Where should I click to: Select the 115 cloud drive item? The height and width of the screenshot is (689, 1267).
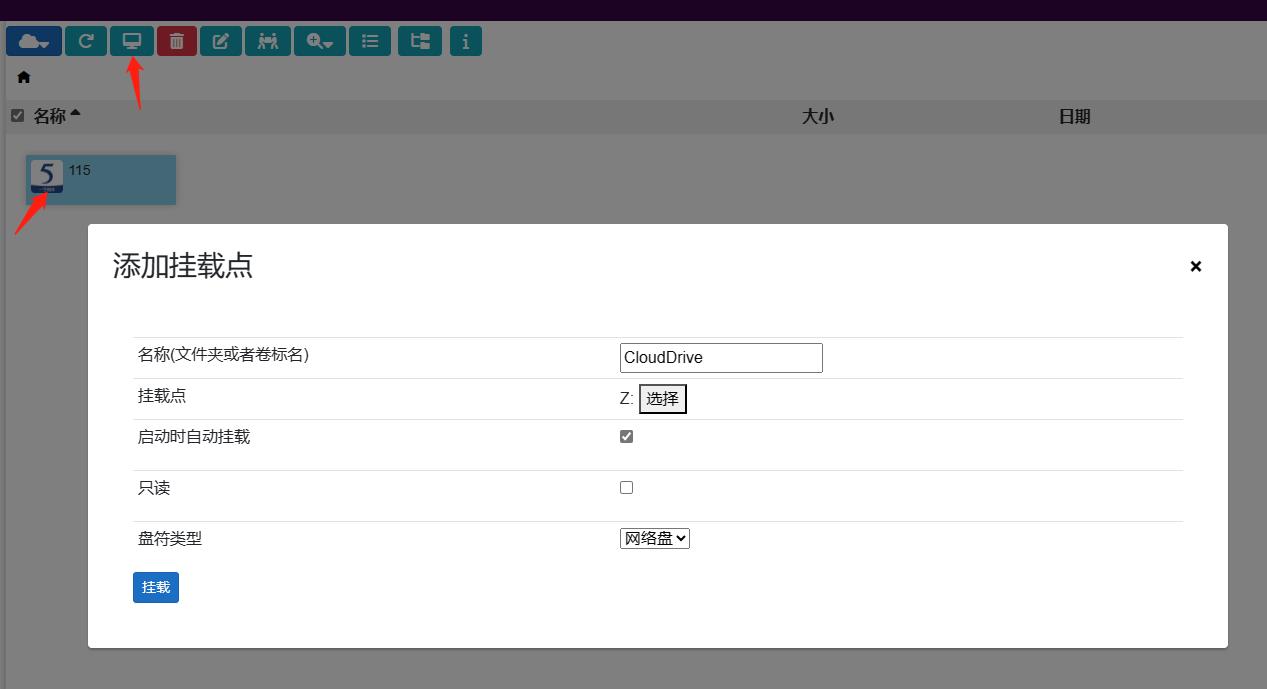pos(101,180)
